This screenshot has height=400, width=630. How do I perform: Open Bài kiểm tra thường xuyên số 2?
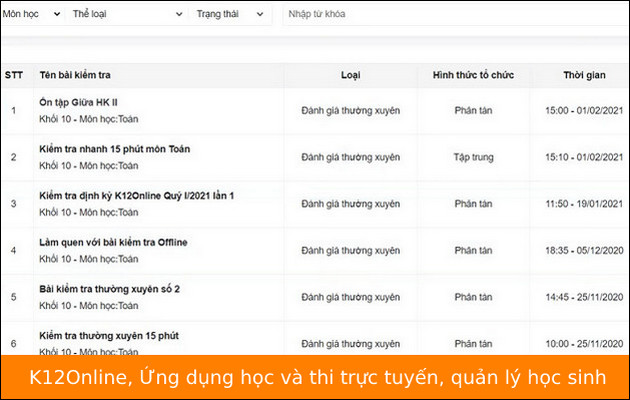109,289
